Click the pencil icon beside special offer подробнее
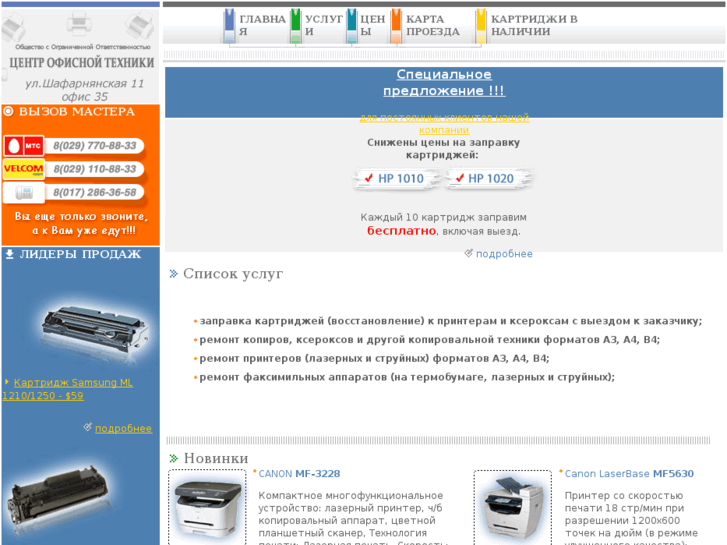 click(469, 253)
